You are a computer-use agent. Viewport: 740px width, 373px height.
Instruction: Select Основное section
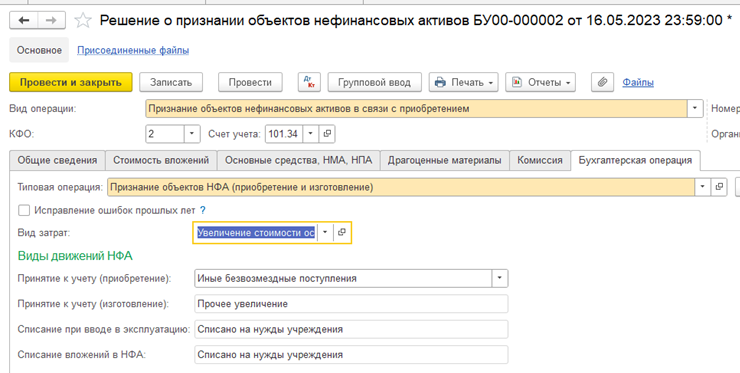[x=39, y=50]
